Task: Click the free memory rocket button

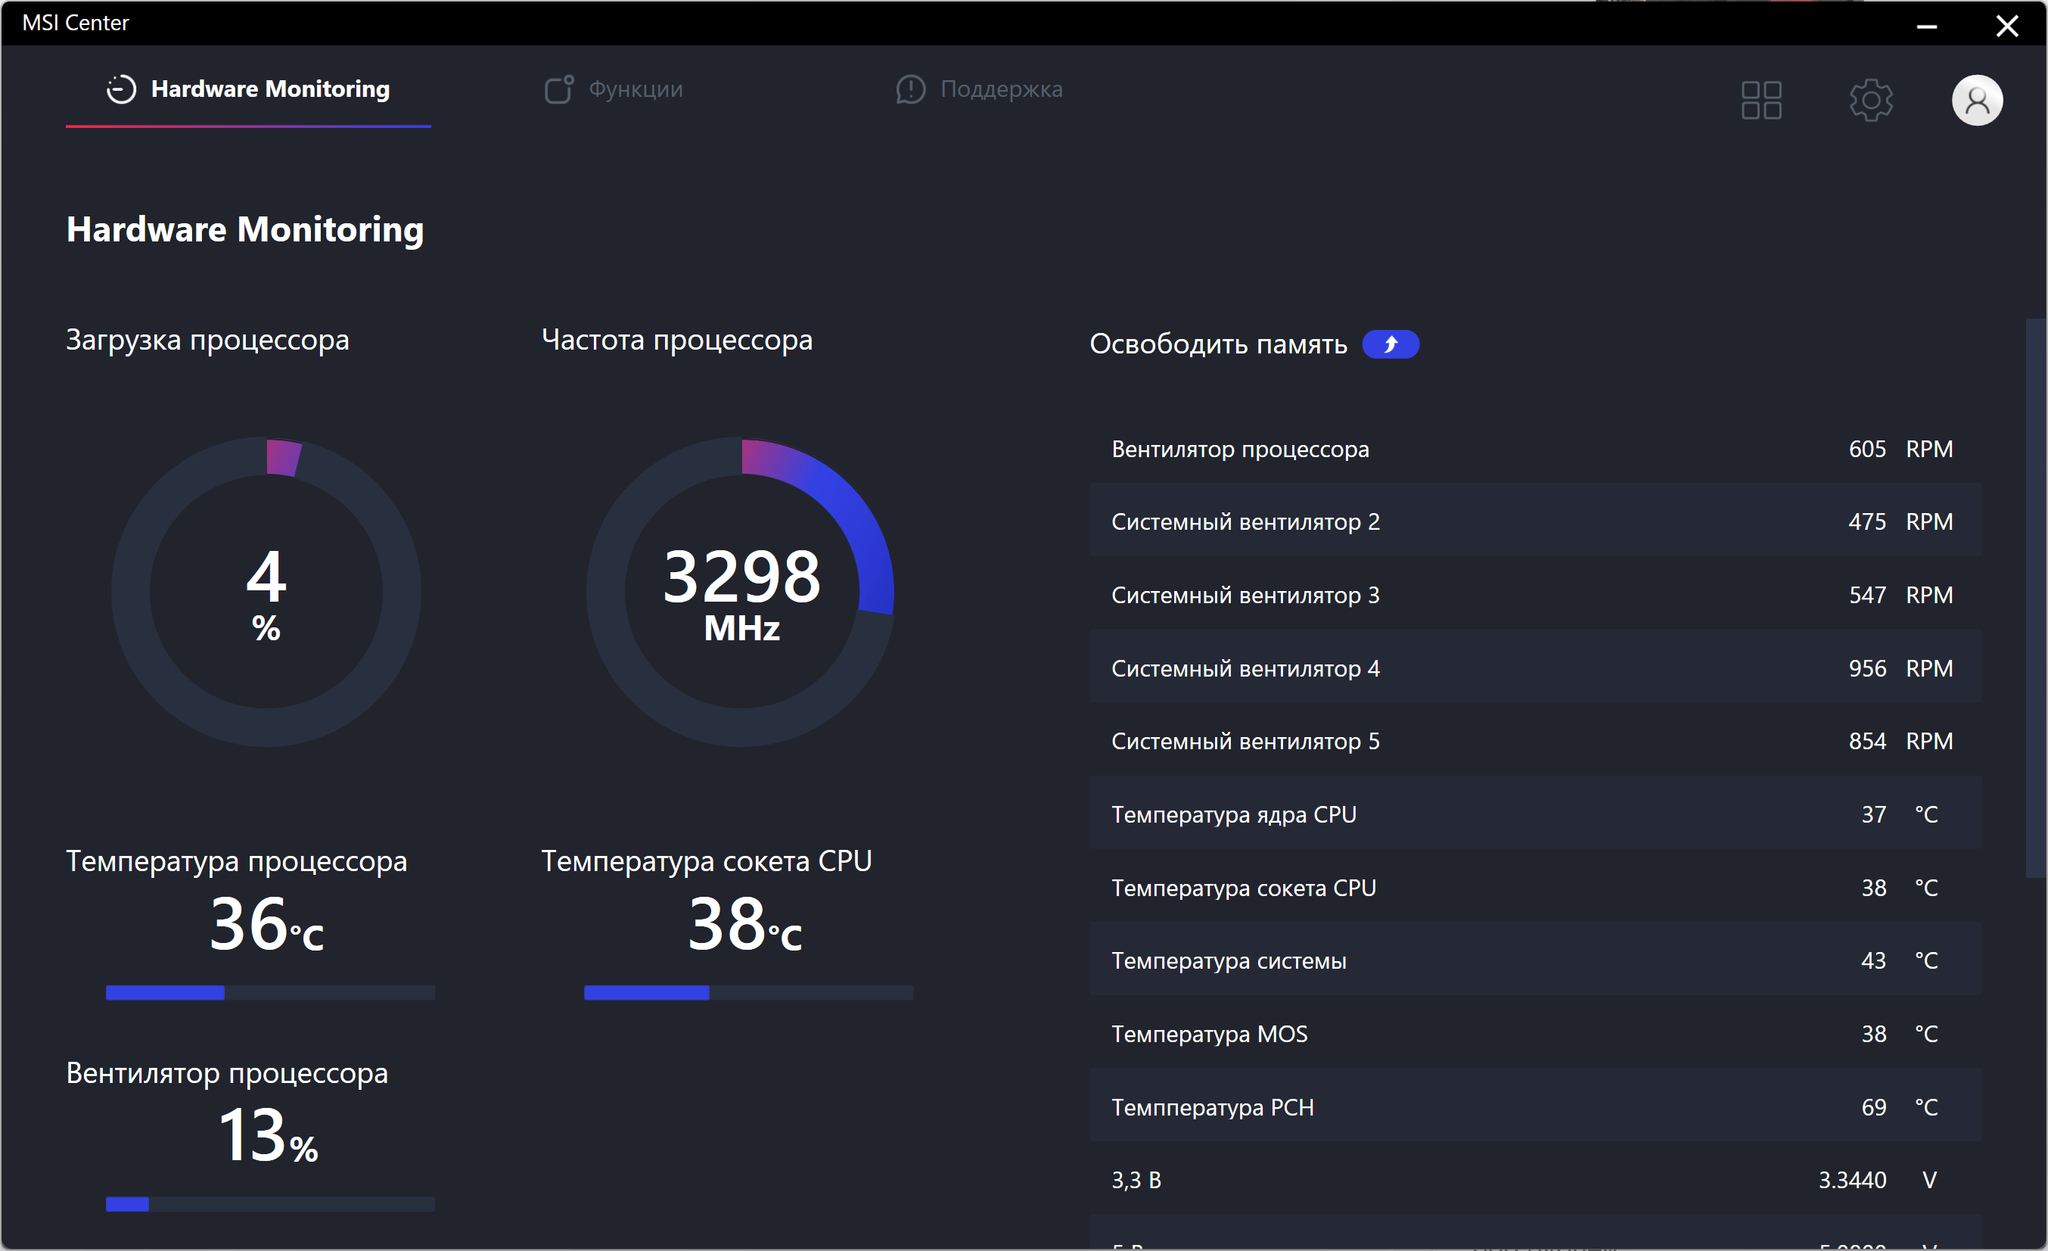Action: tap(1390, 344)
